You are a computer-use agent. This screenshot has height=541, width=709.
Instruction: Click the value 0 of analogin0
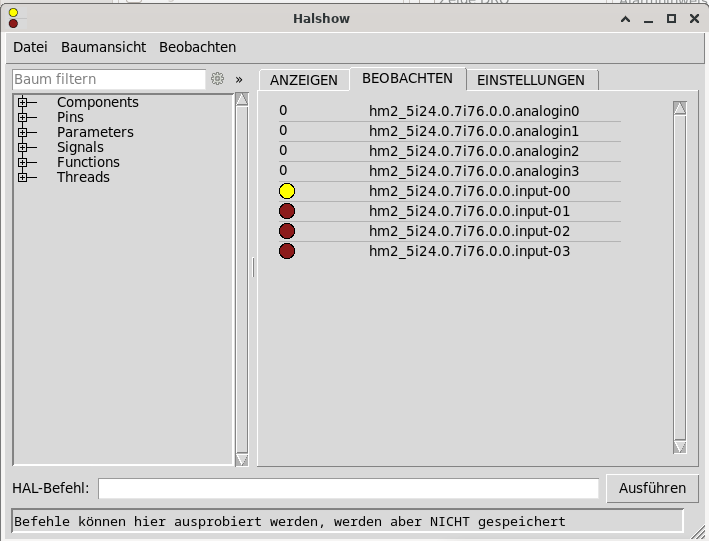283,110
